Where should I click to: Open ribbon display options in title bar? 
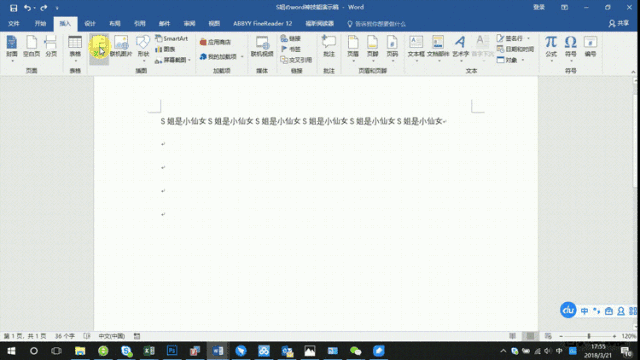click(x=564, y=7)
